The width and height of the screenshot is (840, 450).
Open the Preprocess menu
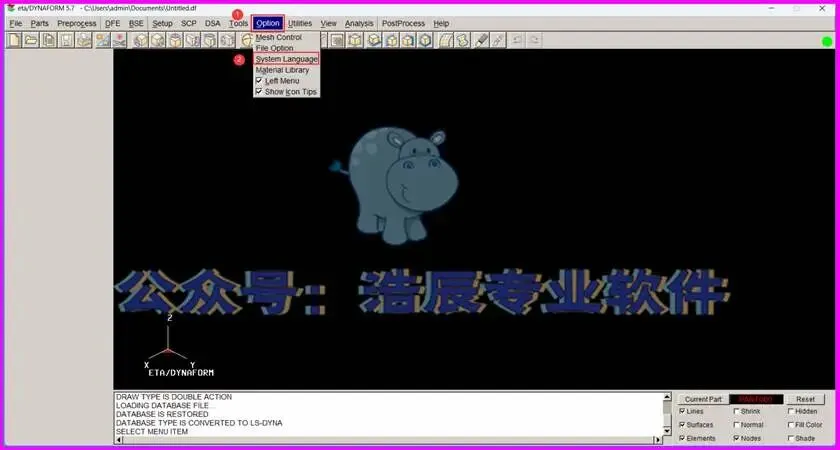coord(77,24)
